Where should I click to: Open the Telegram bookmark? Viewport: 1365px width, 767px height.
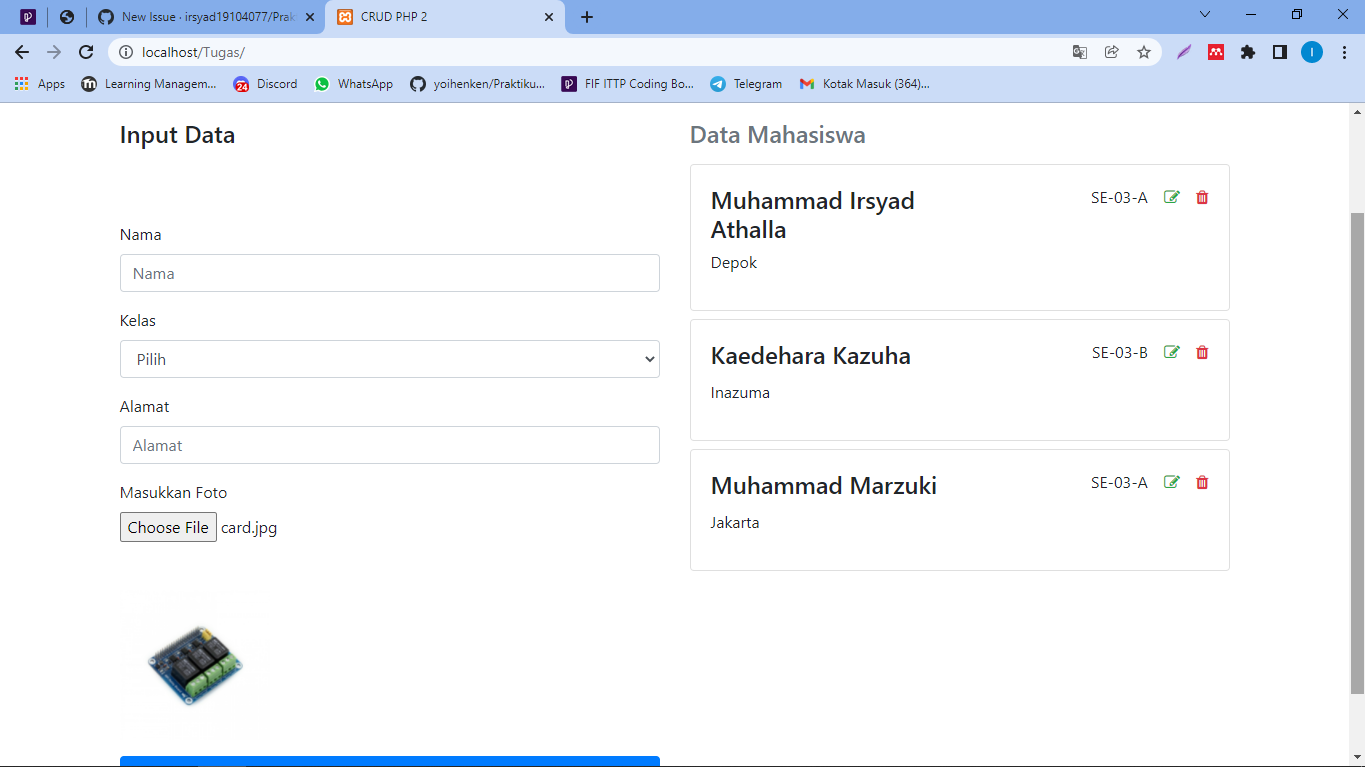(x=747, y=84)
